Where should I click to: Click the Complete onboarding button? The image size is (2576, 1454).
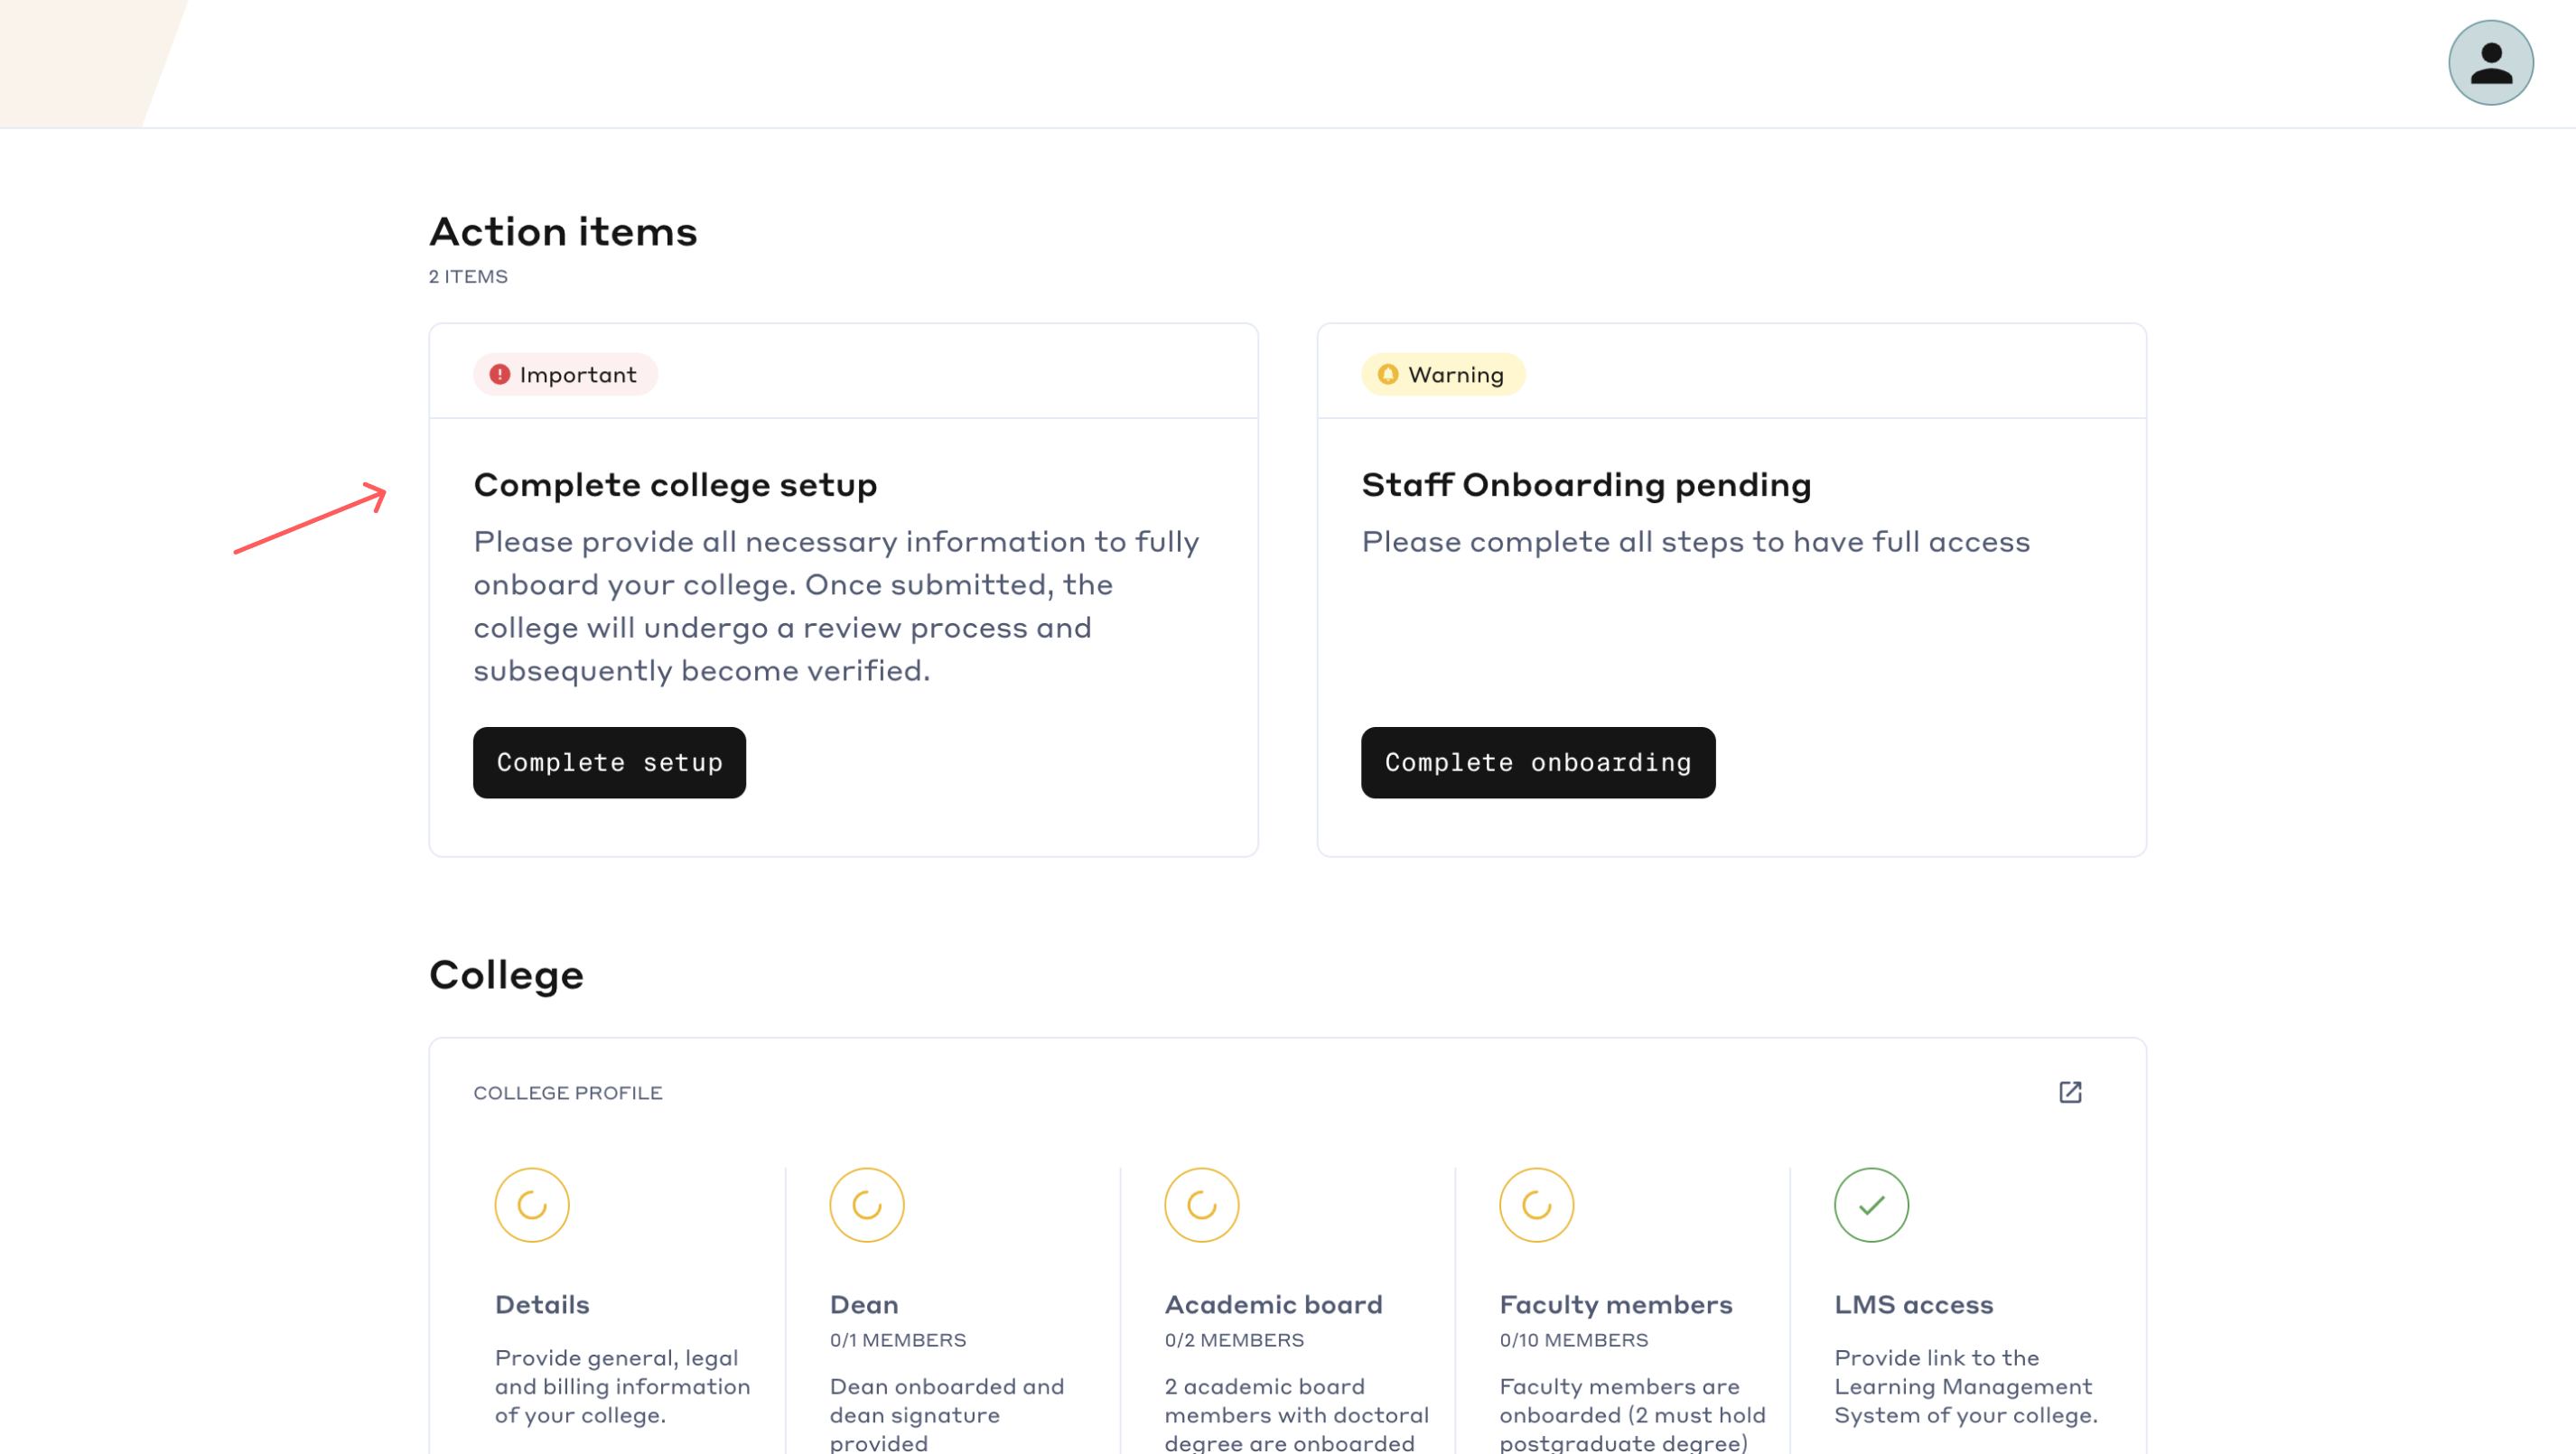pos(1538,763)
